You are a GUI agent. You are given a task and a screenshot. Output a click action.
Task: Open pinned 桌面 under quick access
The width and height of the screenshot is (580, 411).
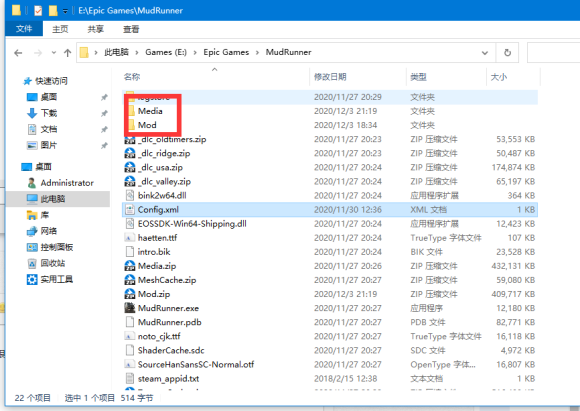pos(48,97)
